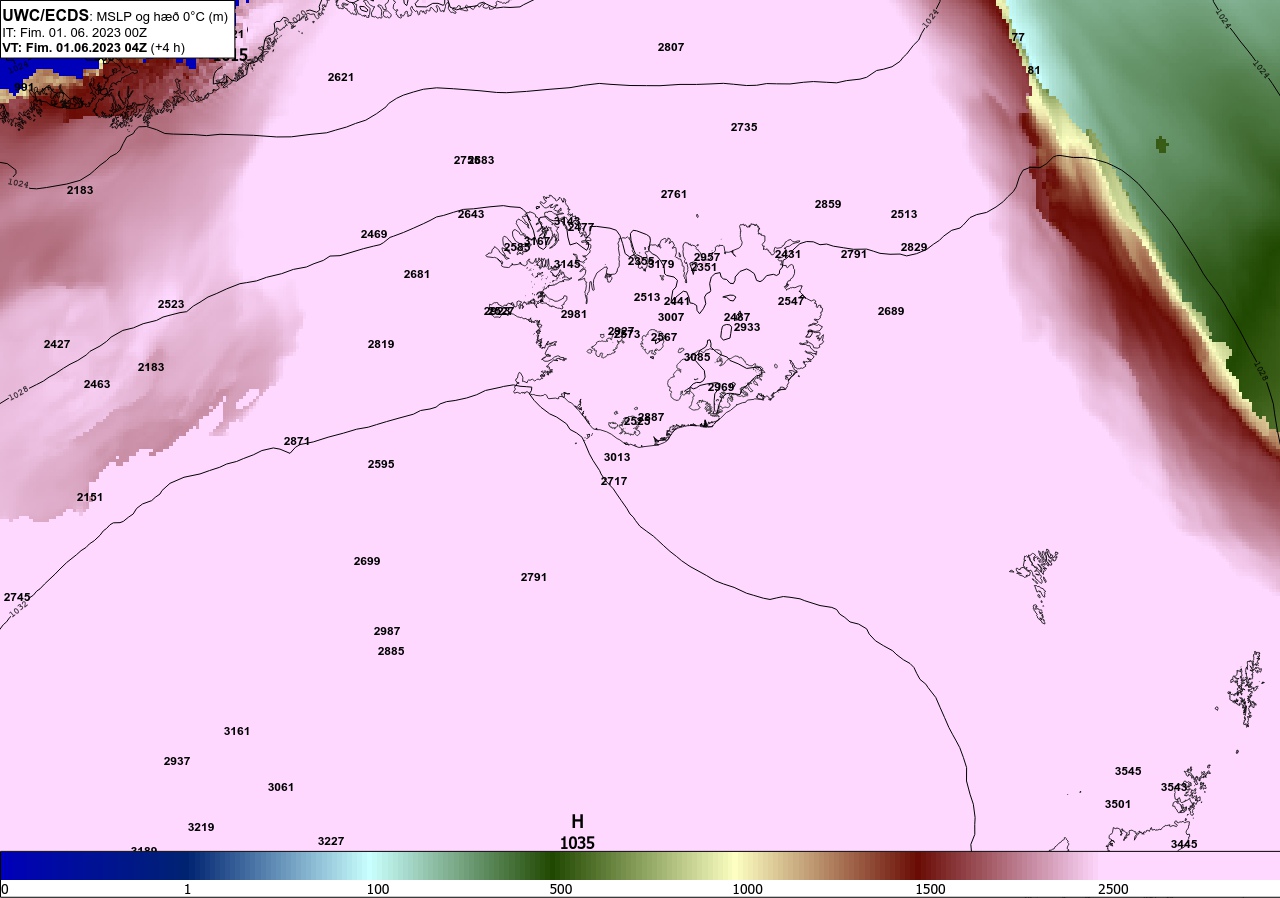Select the value 3219 near the bottom left
1280x898 pixels.
[201, 827]
